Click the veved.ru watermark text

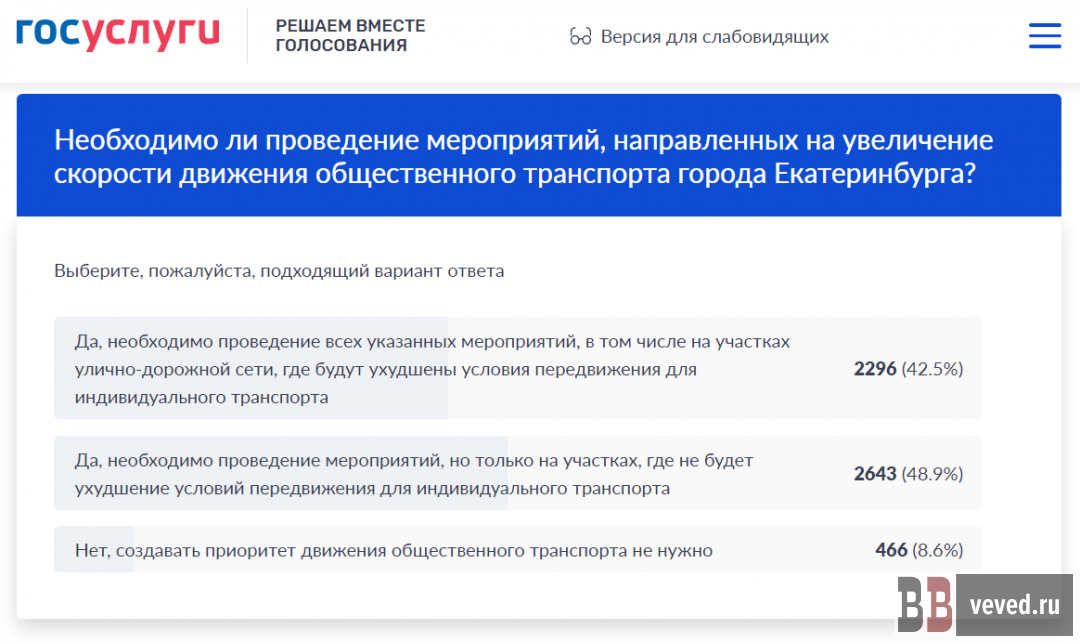[x=1014, y=606]
